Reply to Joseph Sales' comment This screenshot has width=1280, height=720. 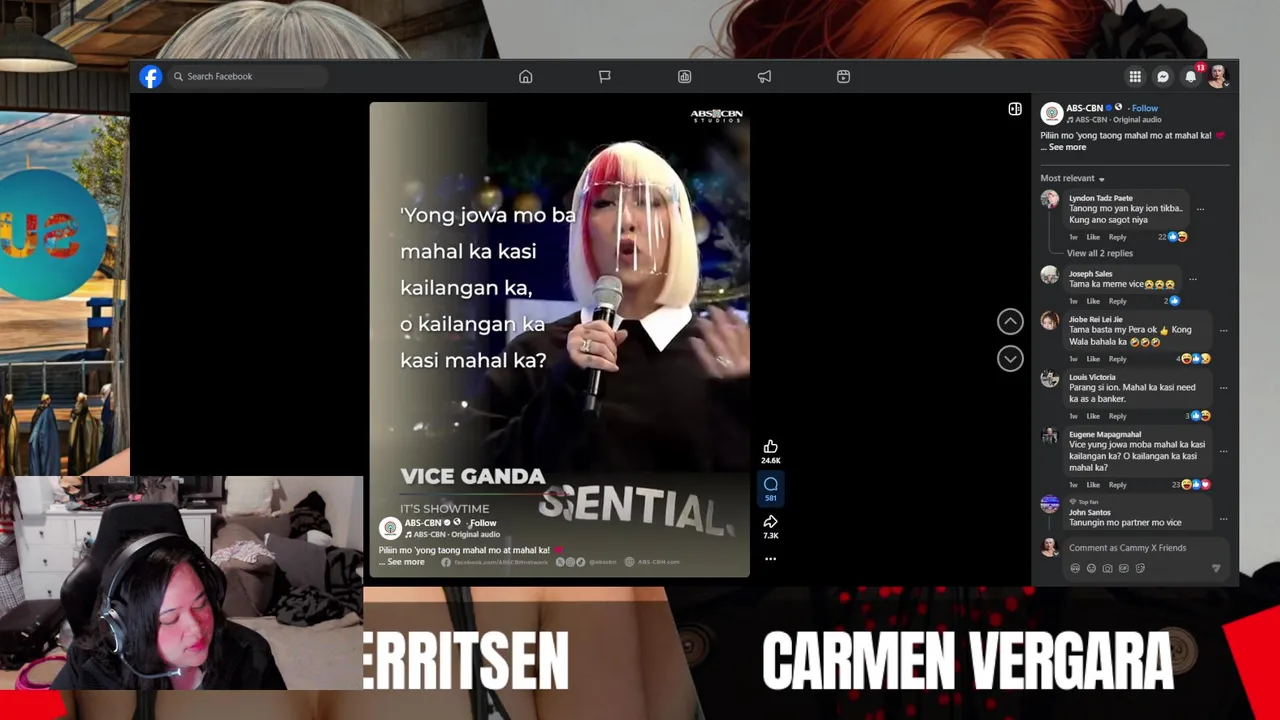tap(1117, 301)
